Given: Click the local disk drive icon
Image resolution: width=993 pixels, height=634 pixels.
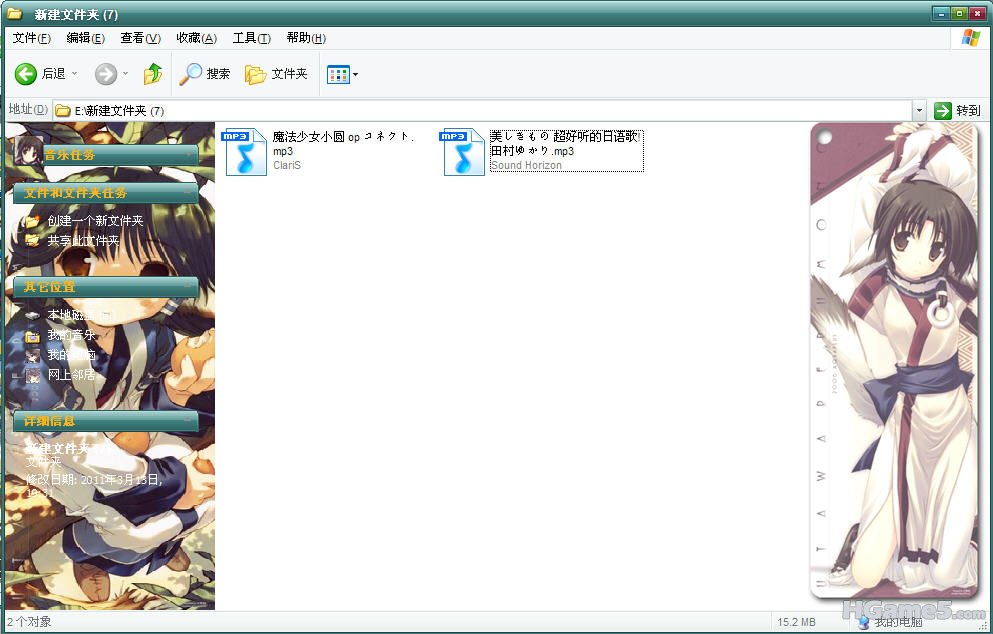Looking at the screenshot, I should pos(32,315).
